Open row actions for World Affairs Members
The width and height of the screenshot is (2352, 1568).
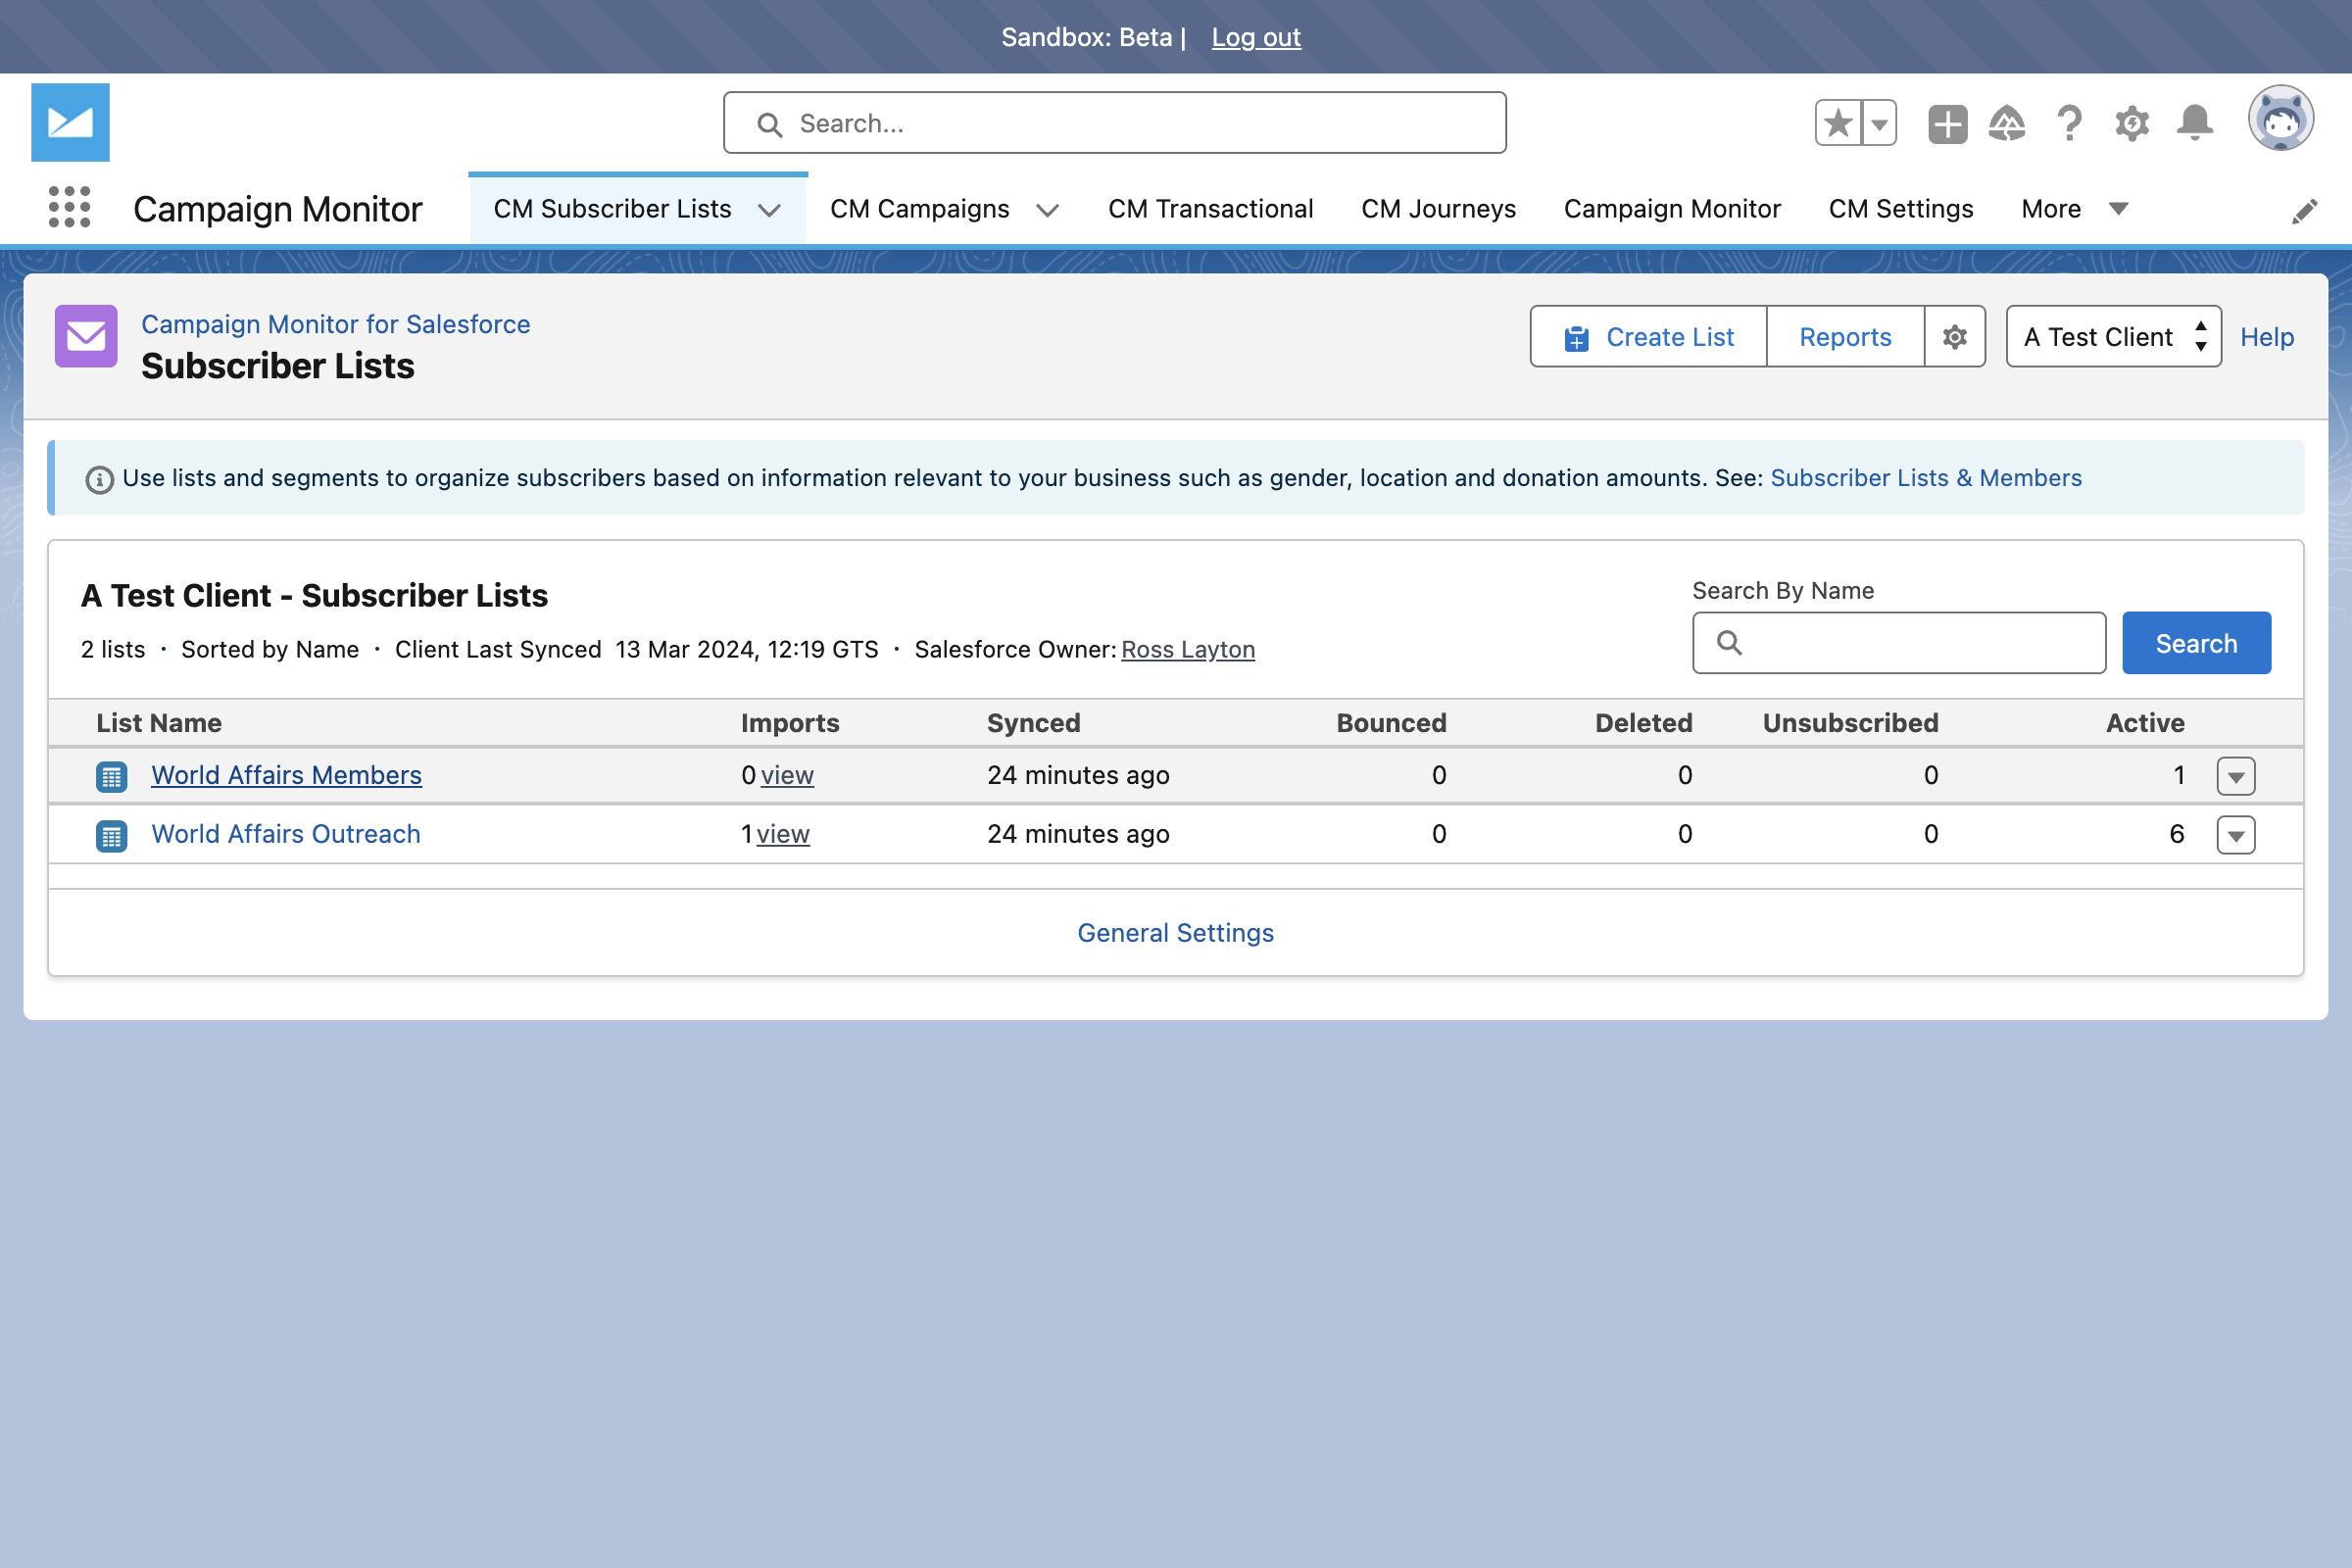coord(2236,776)
